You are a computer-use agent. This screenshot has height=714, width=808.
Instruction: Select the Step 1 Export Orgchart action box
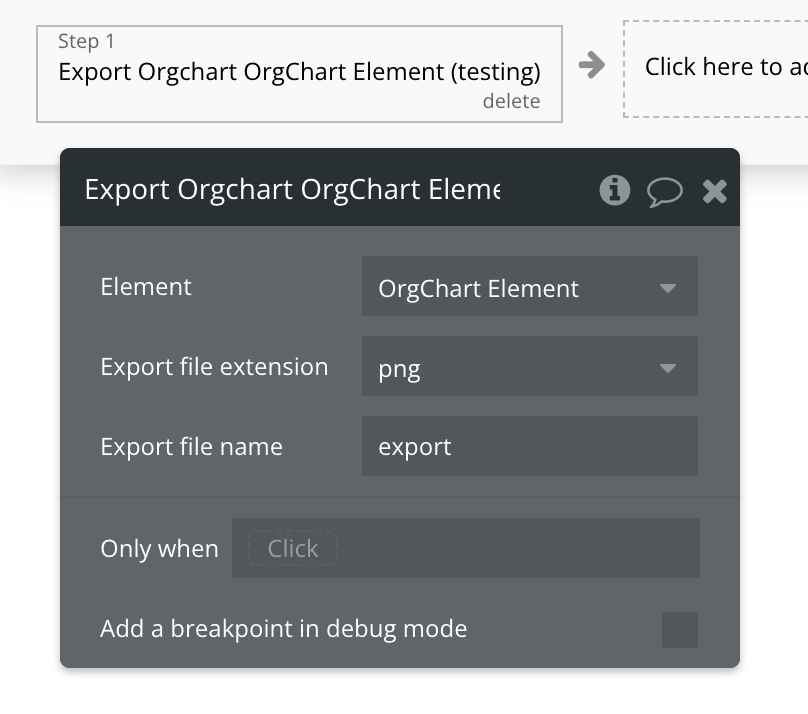click(299, 74)
